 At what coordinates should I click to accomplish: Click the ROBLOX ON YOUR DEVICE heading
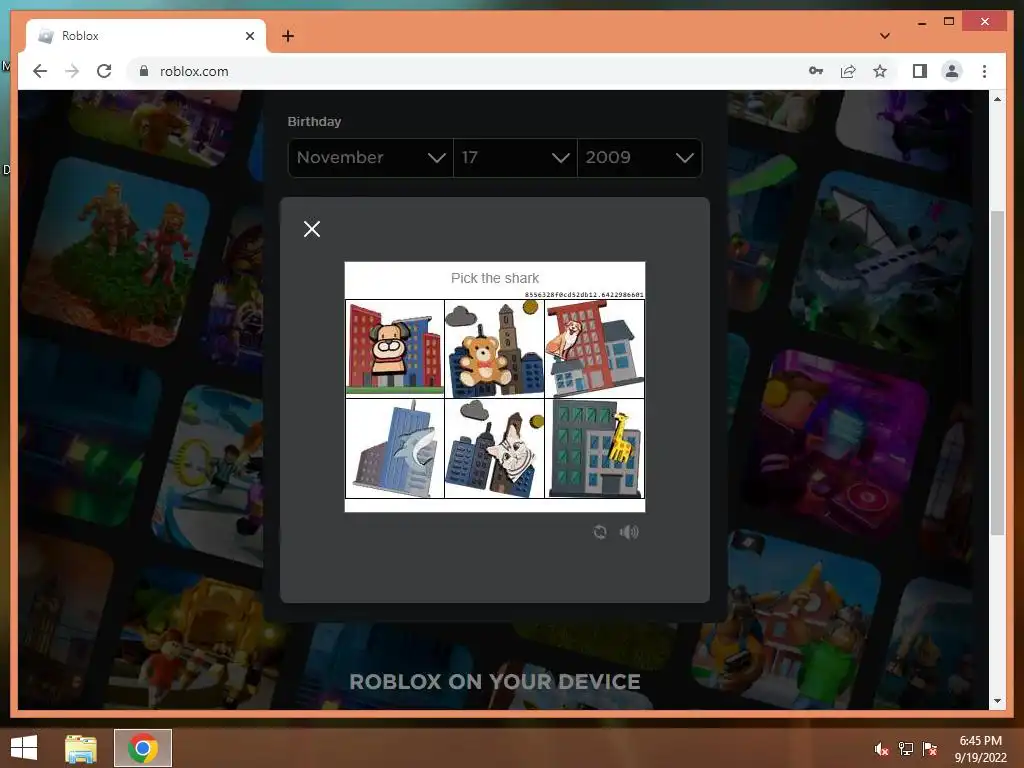(494, 682)
